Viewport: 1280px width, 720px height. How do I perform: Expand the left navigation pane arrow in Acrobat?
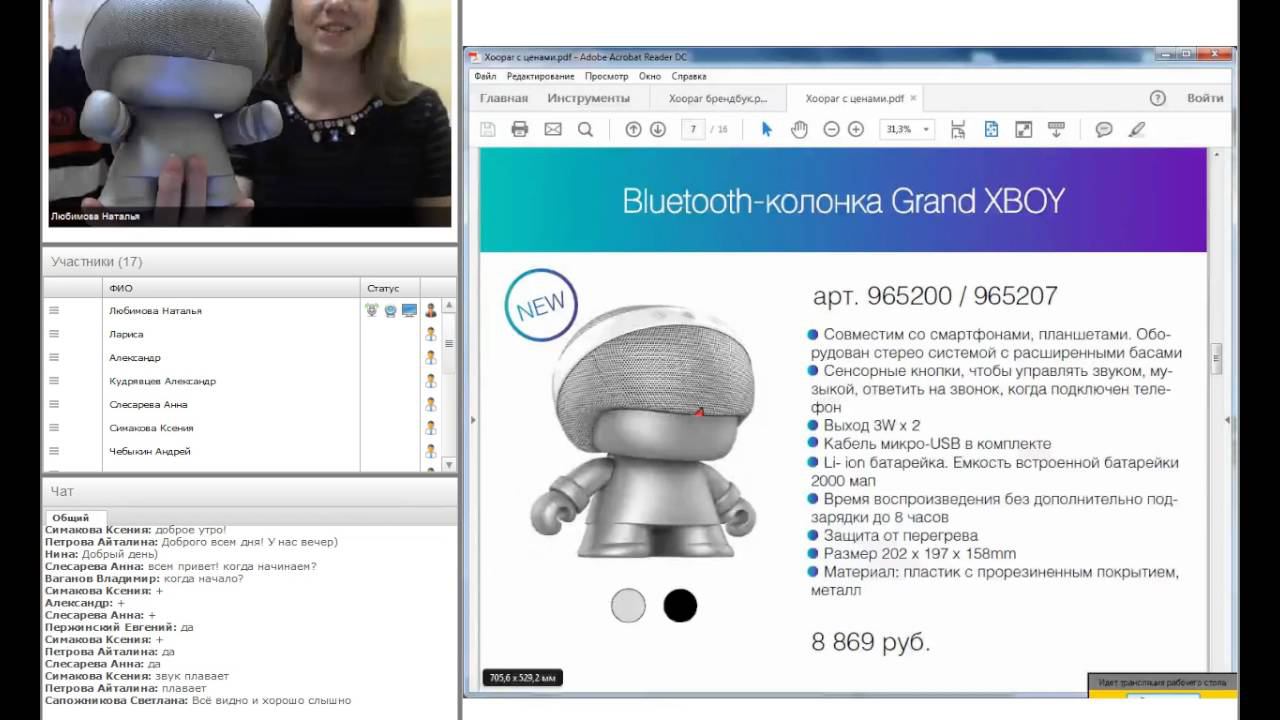473,421
